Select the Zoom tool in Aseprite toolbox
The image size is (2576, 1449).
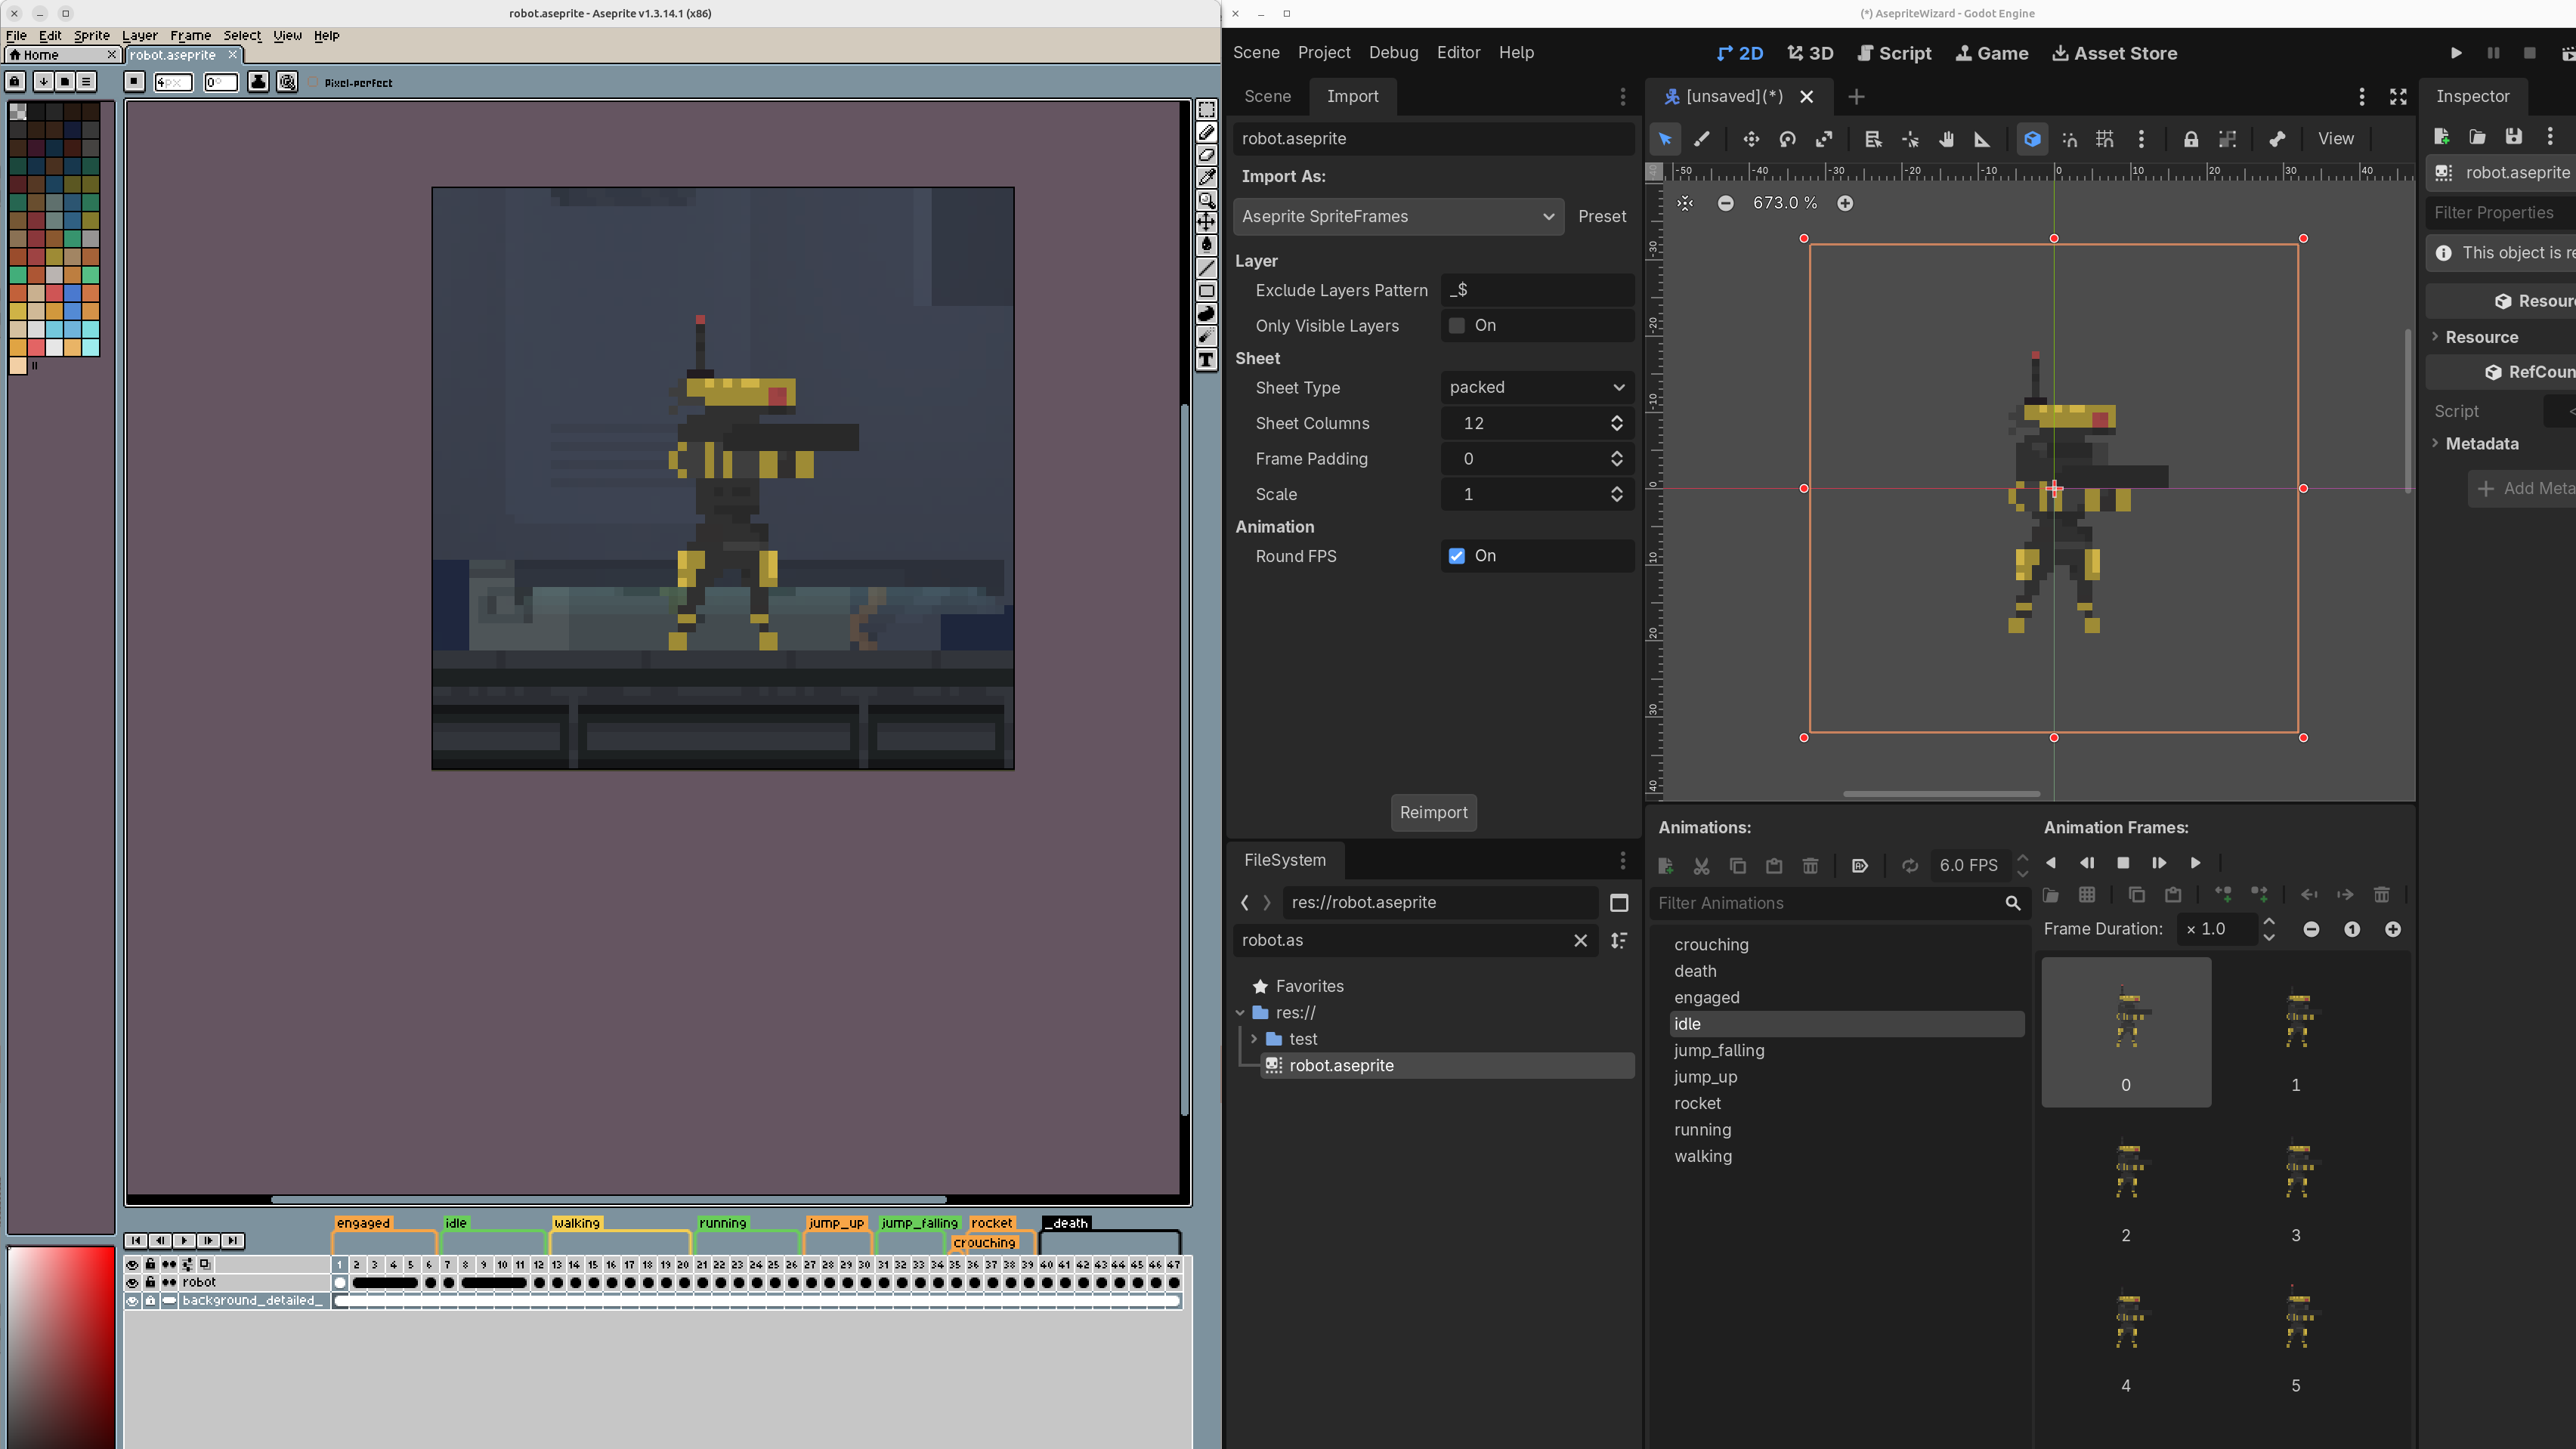pyautogui.click(x=1207, y=200)
